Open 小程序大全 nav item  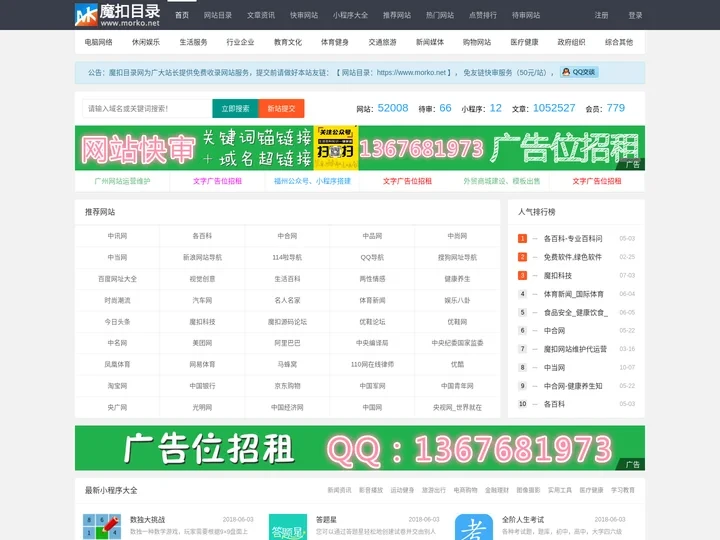point(350,15)
